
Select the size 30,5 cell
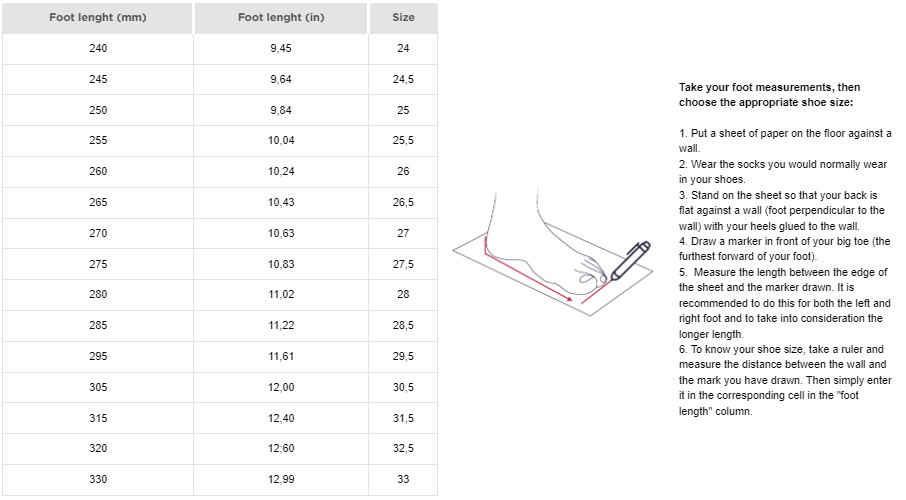point(403,388)
